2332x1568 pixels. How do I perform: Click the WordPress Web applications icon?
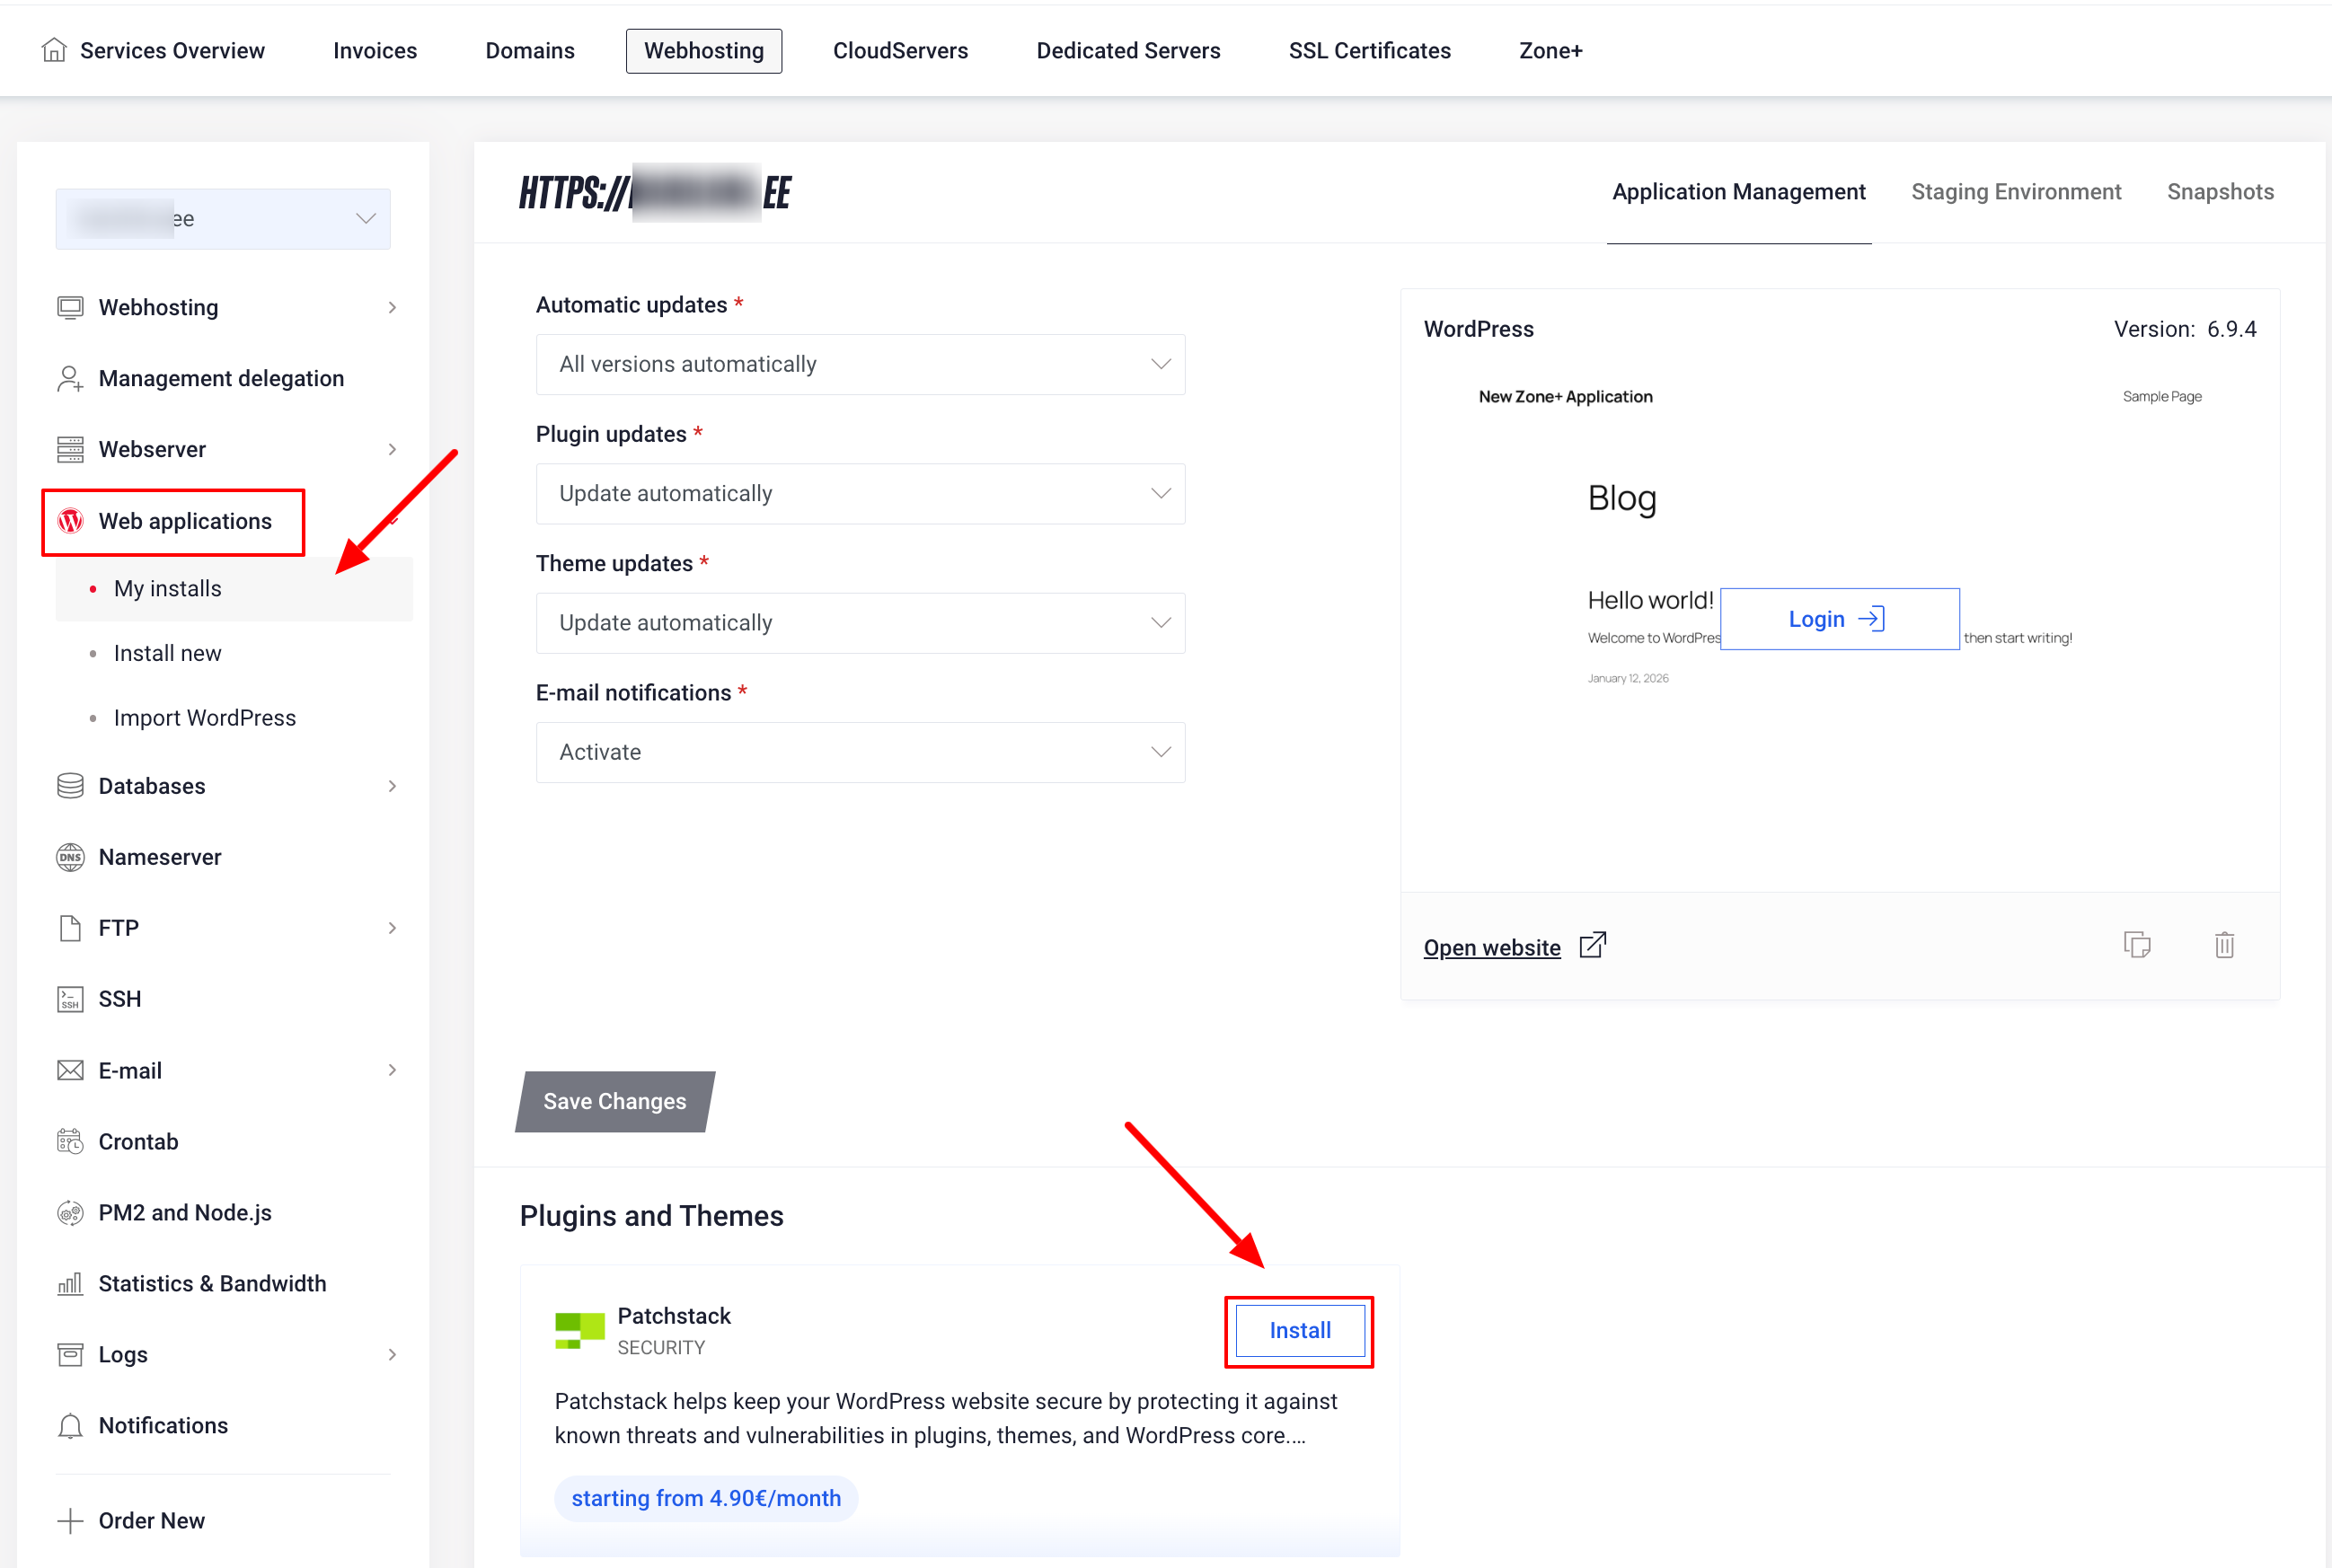(x=71, y=521)
